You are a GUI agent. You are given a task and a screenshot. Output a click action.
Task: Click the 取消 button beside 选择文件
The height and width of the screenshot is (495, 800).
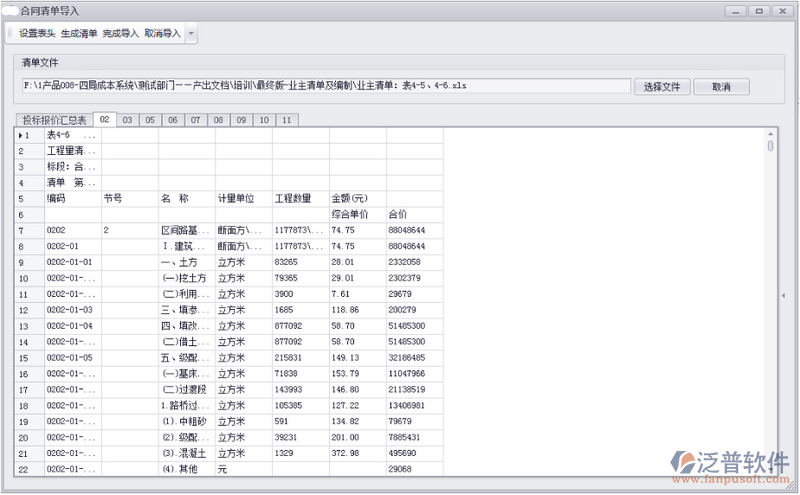click(723, 87)
